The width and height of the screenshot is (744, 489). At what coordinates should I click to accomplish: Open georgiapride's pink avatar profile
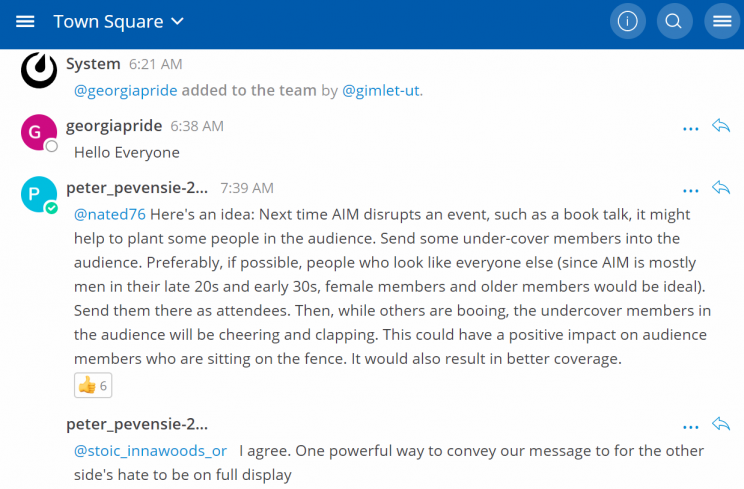pos(38,133)
